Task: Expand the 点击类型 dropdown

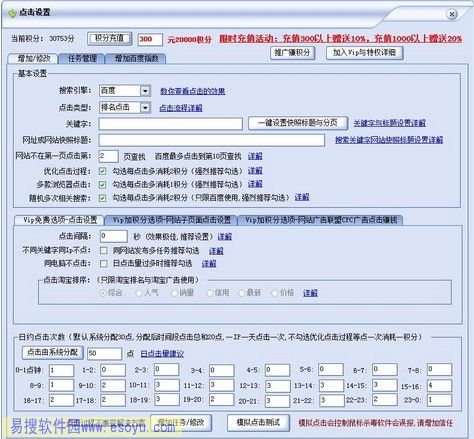Action: pyautogui.click(x=145, y=108)
